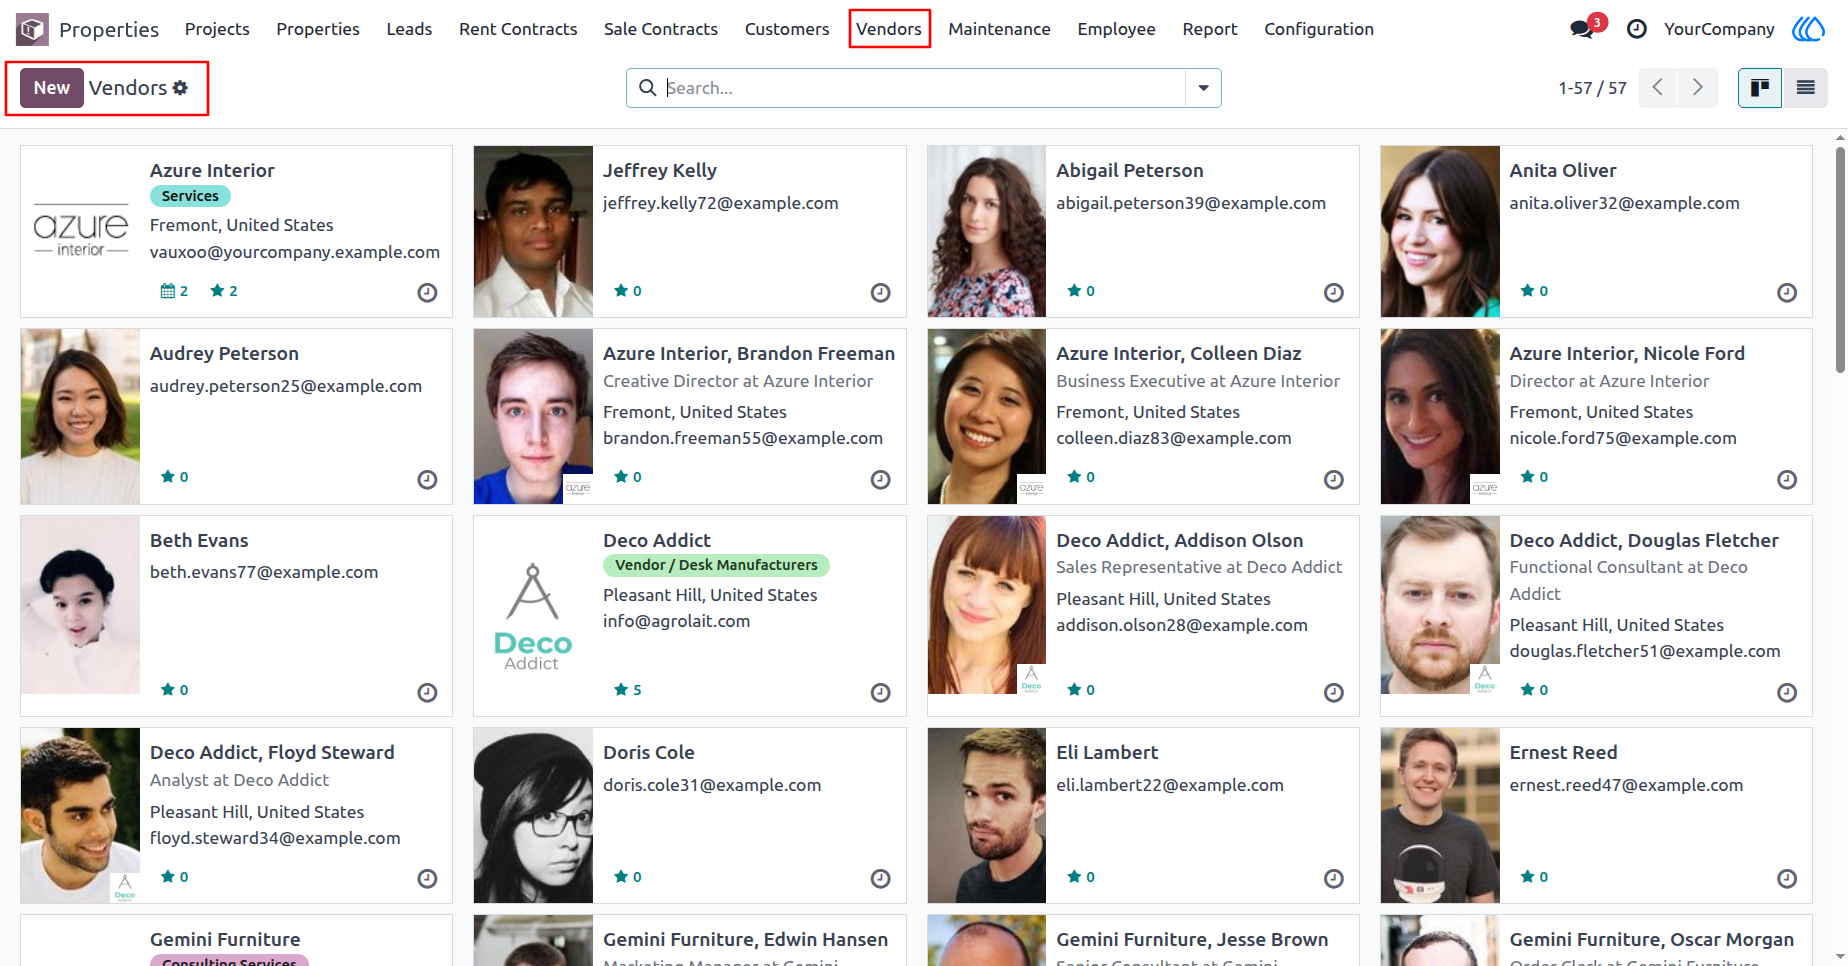The width and height of the screenshot is (1848, 966).
Task: Go to next page of vendors
Action: tap(1698, 88)
